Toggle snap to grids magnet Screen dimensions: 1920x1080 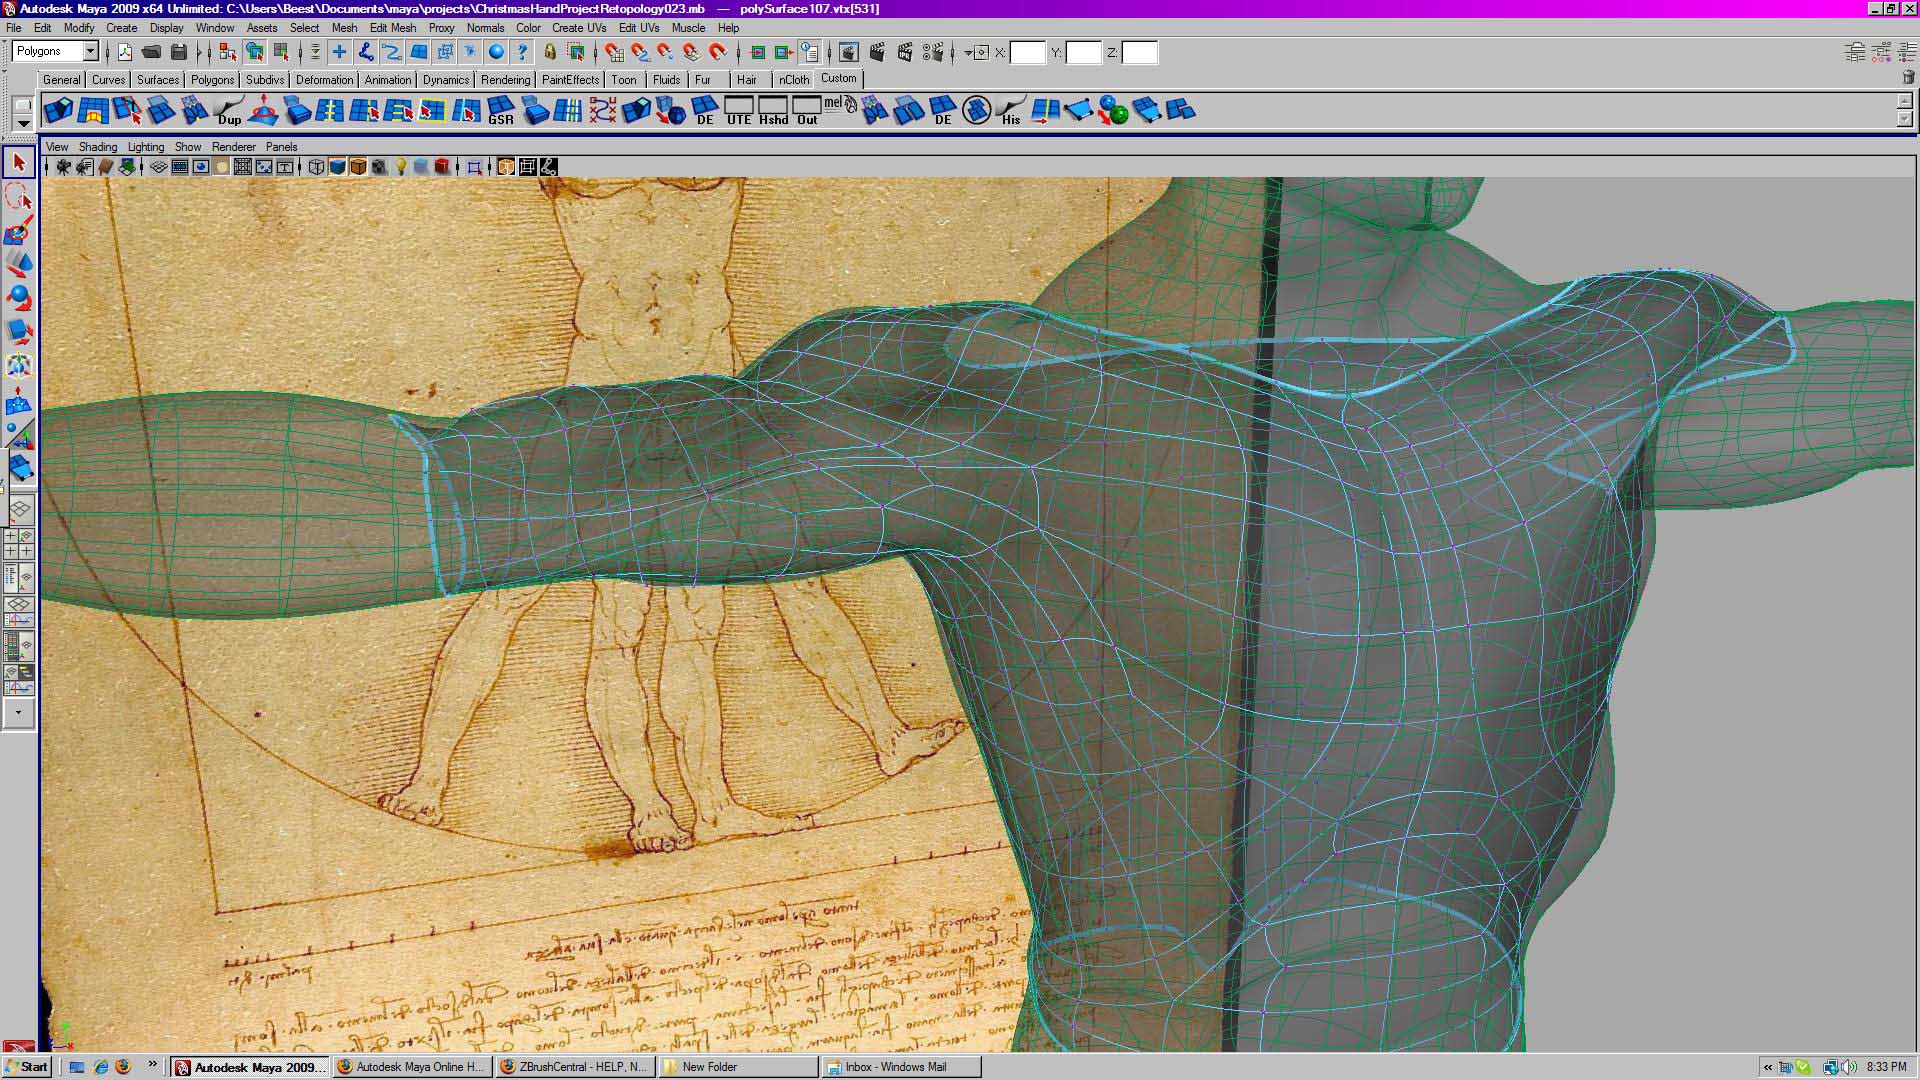point(614,52)
